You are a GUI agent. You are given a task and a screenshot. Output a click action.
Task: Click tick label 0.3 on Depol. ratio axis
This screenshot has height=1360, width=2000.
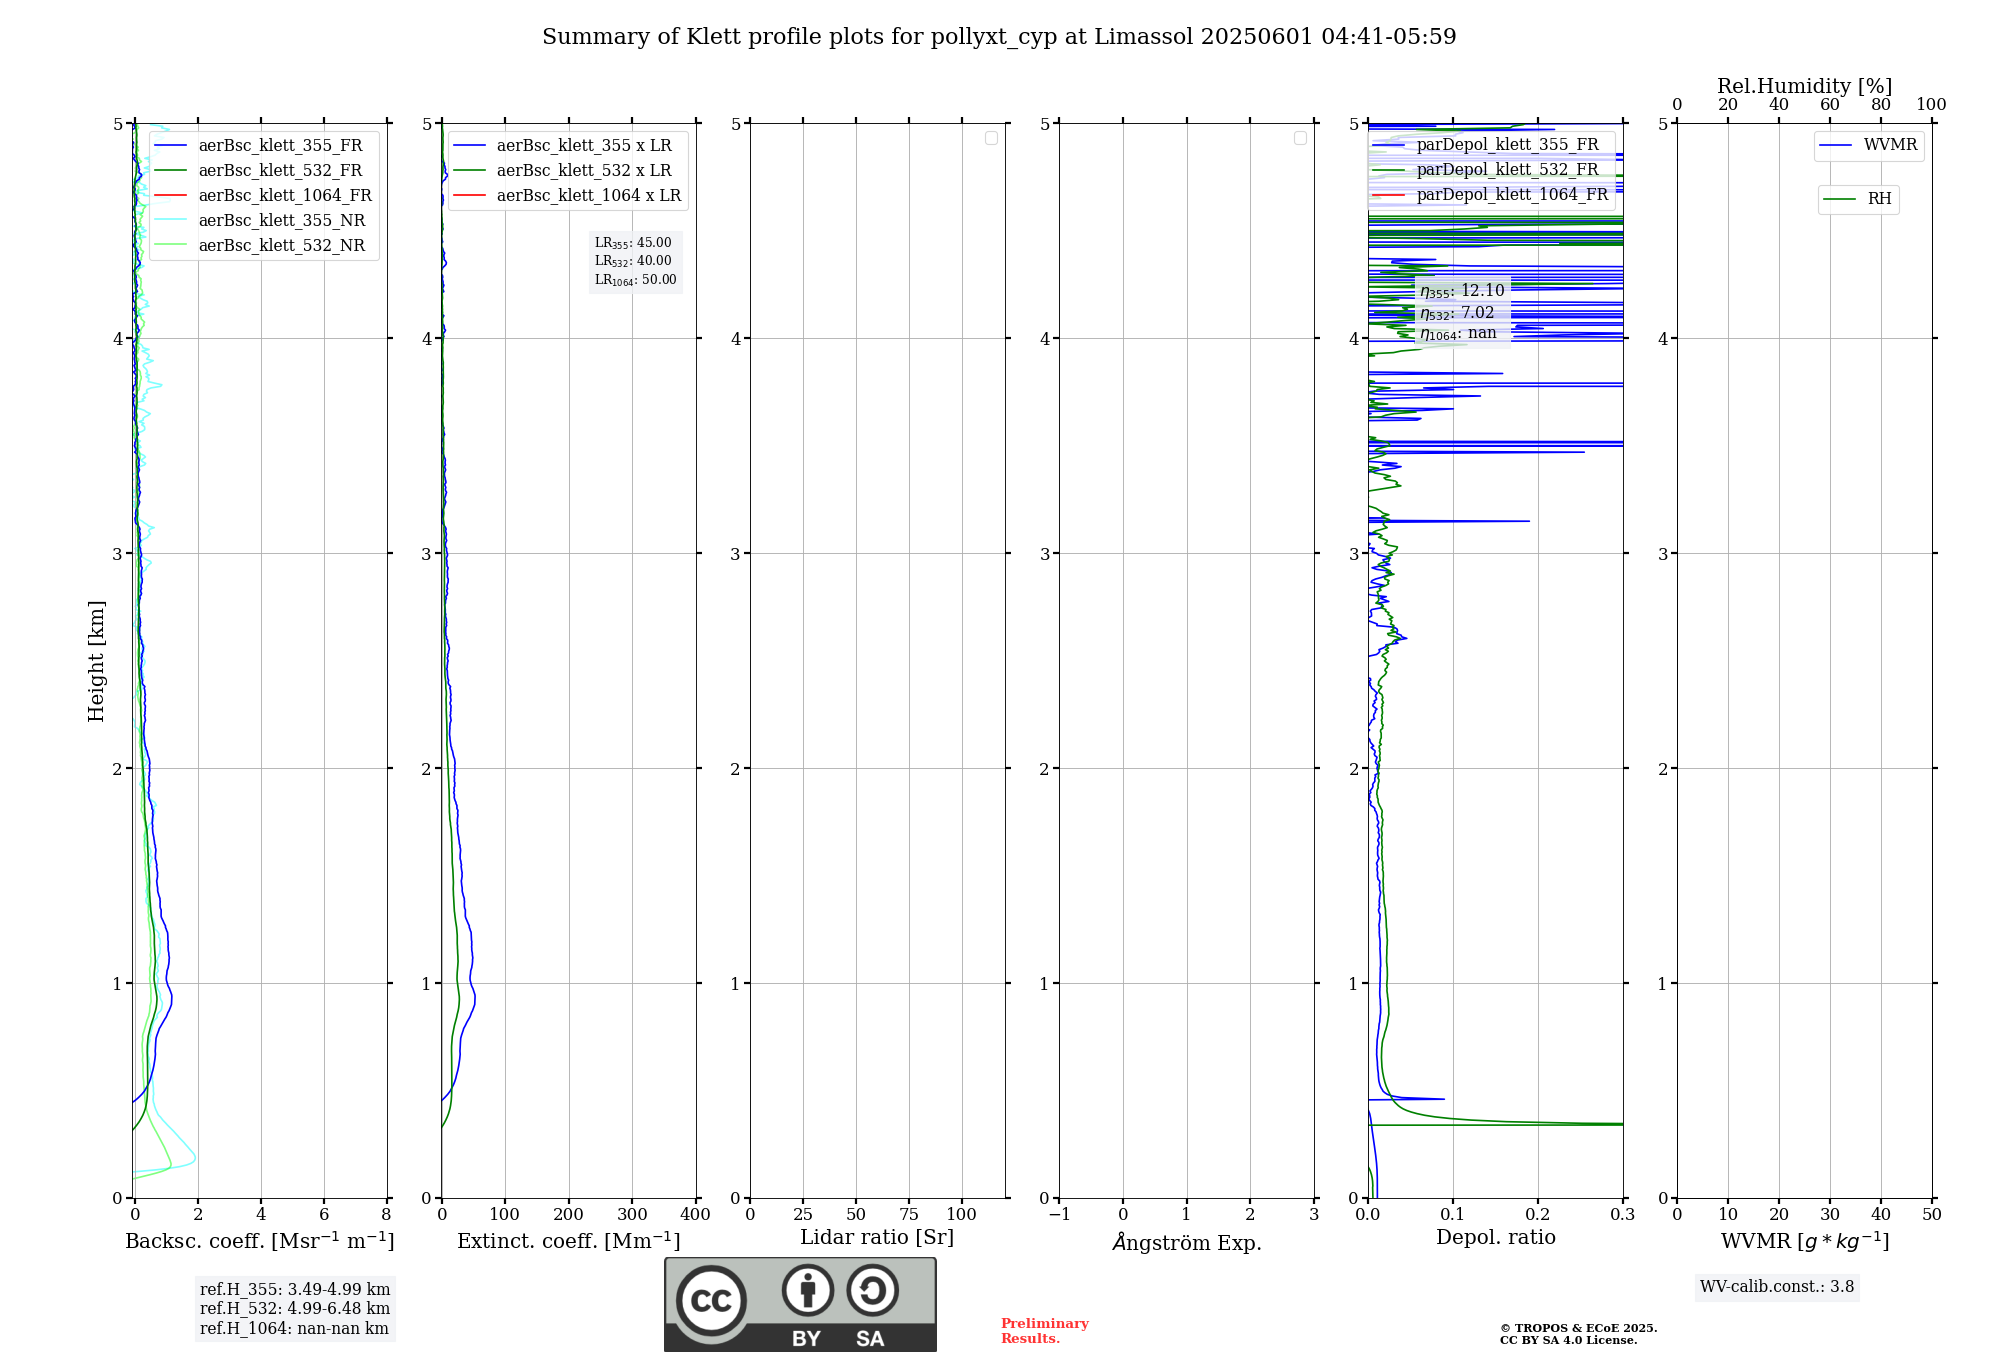1622,1215
